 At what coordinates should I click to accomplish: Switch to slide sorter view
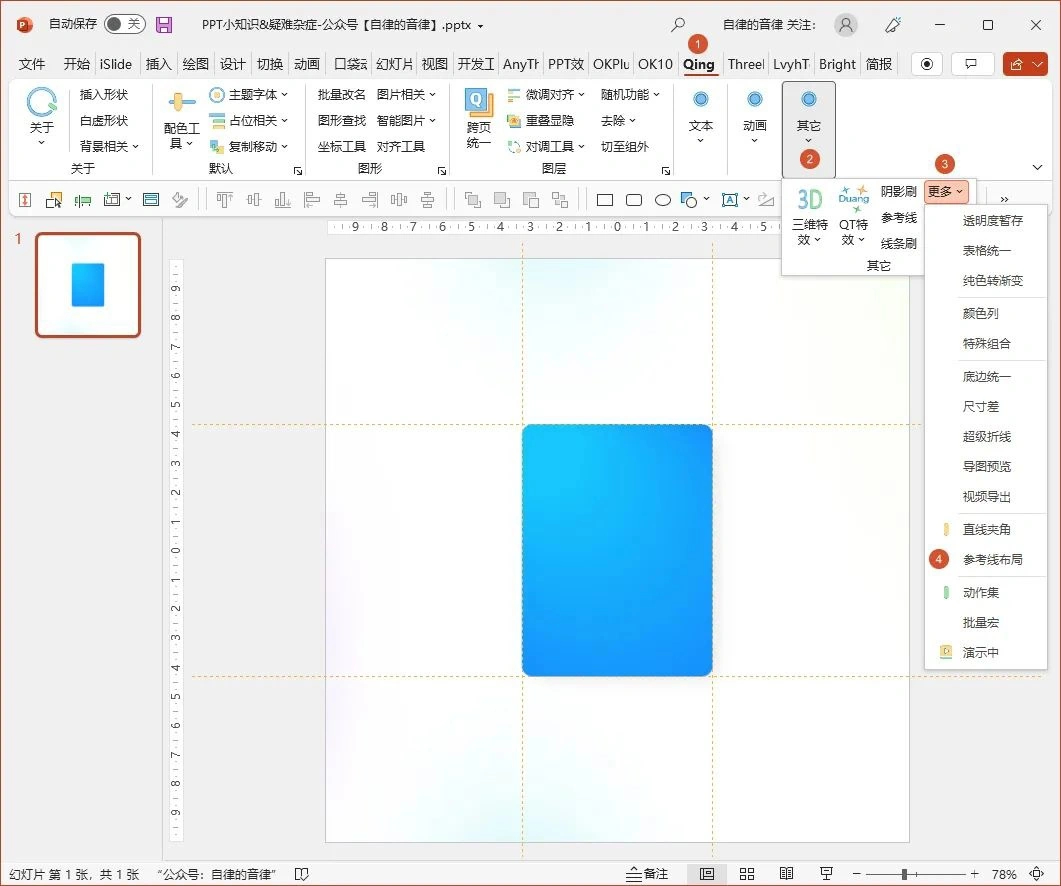tap(747, 874)
